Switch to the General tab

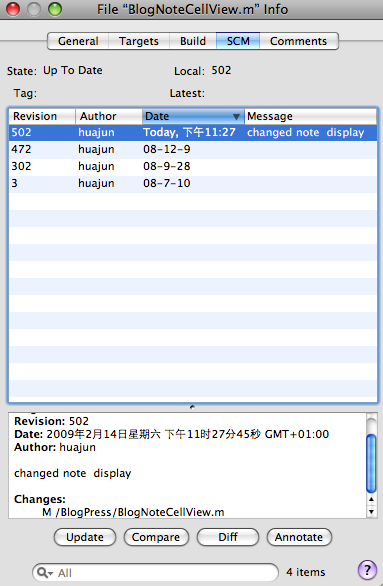[78, 41]
